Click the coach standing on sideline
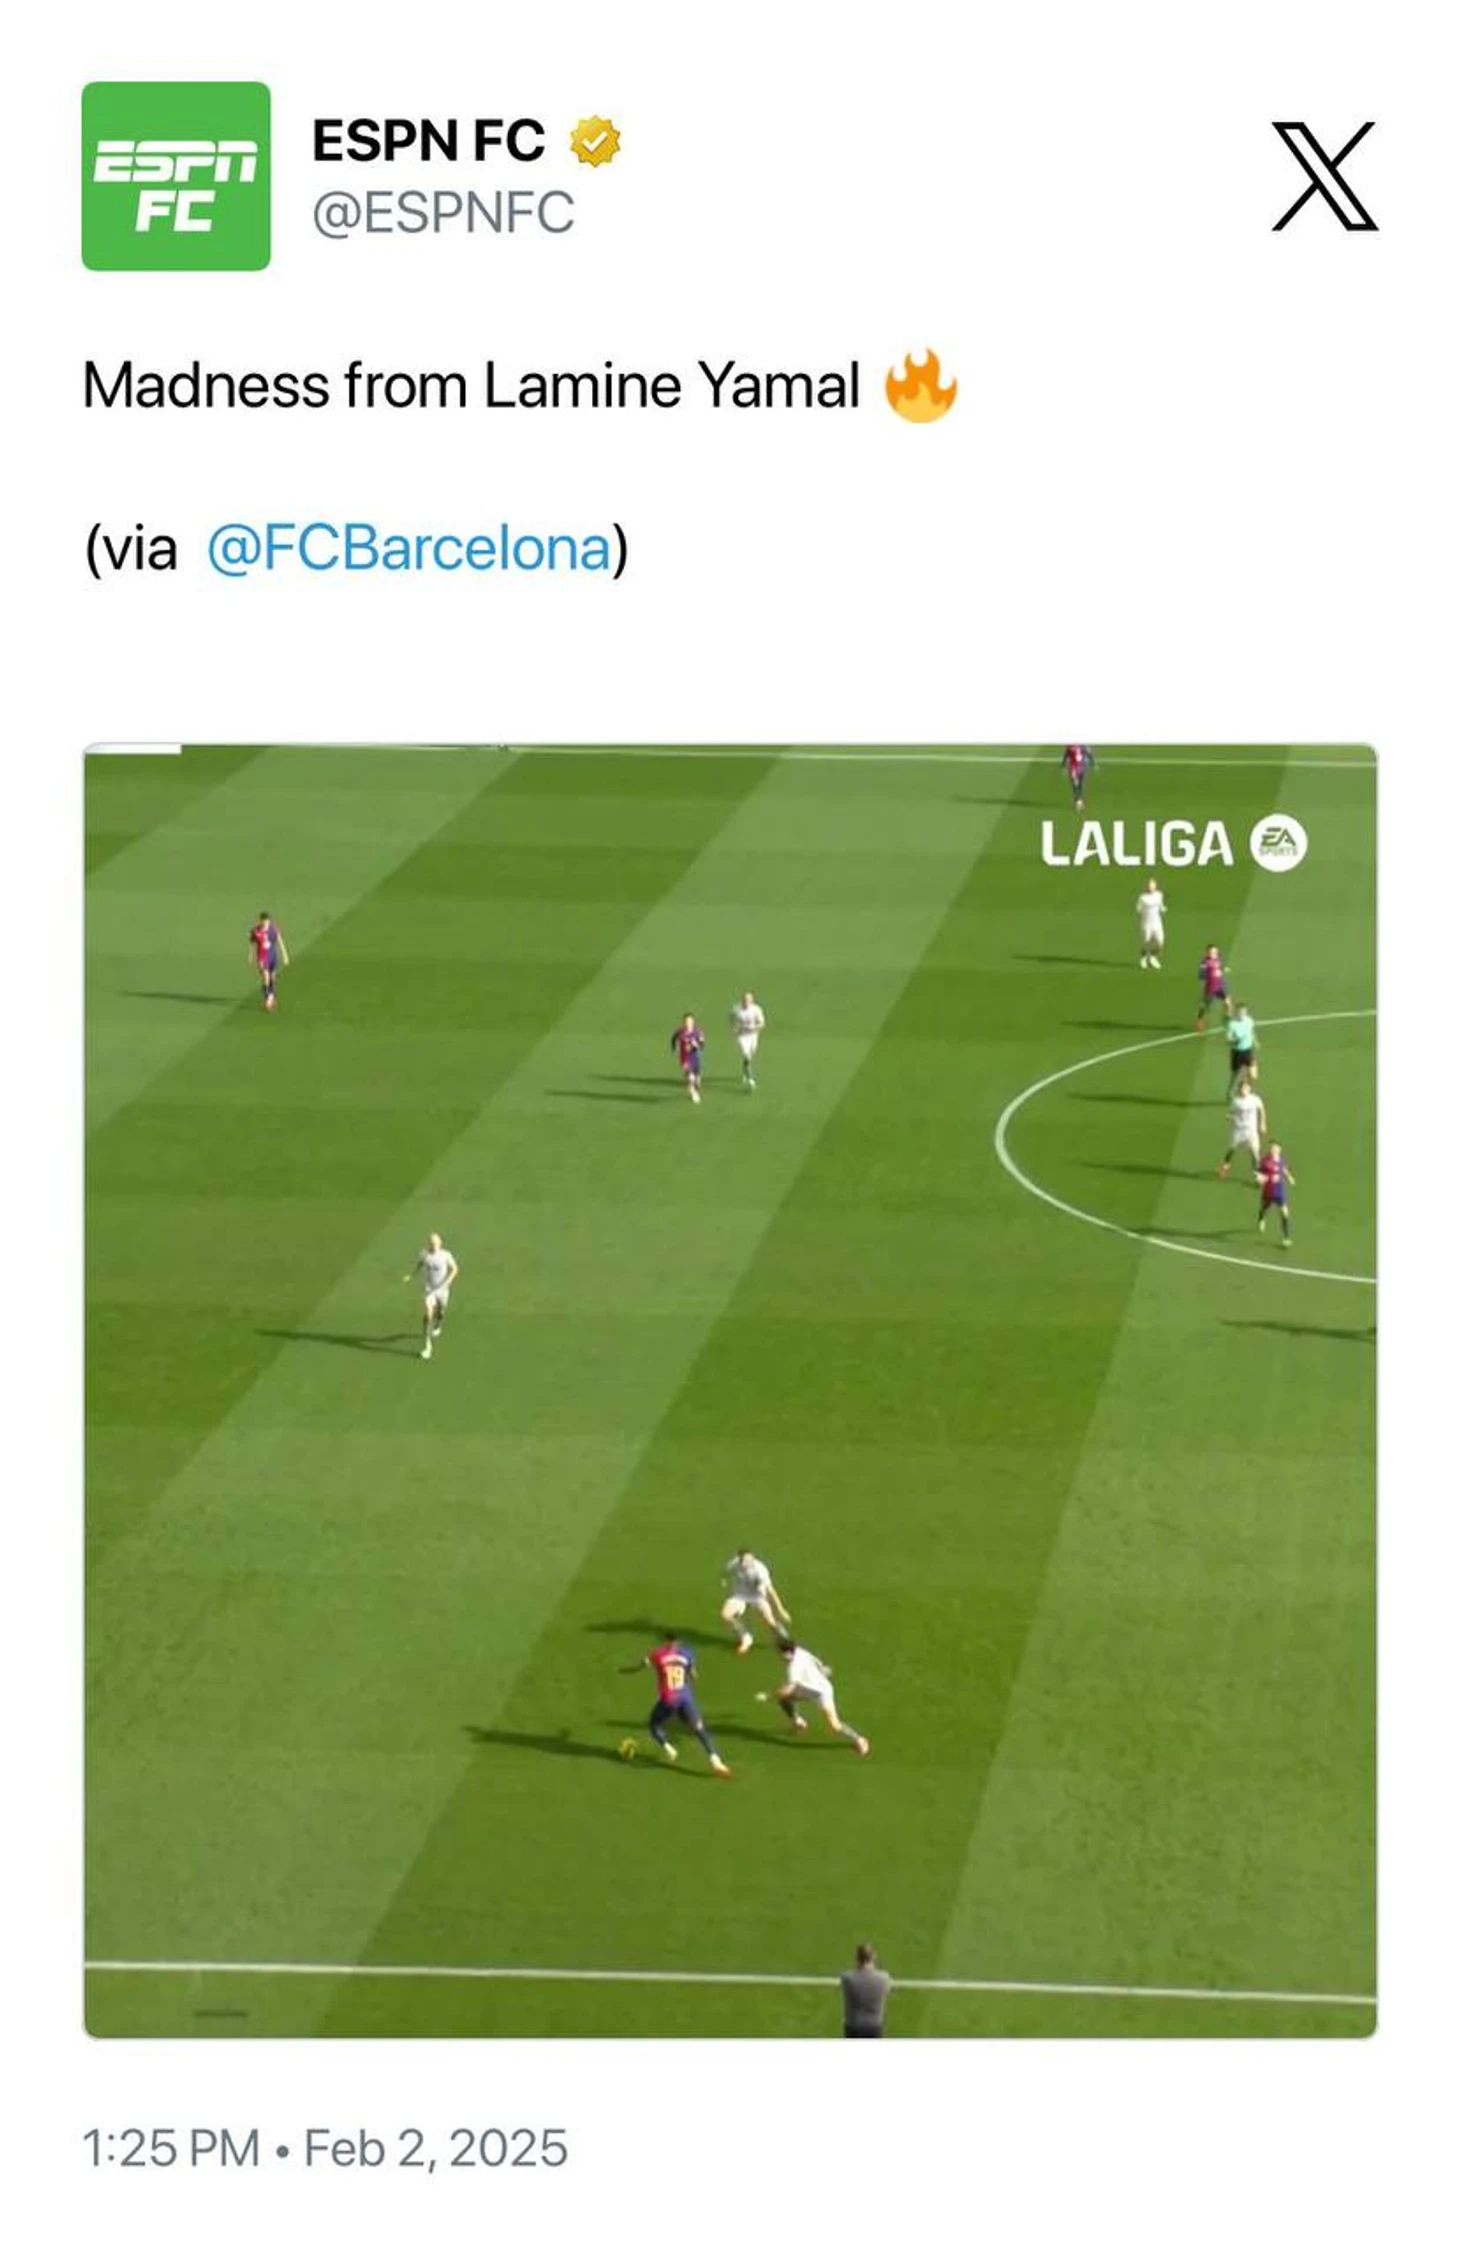This screenshot has width=1460, height=2254. 865,1990
